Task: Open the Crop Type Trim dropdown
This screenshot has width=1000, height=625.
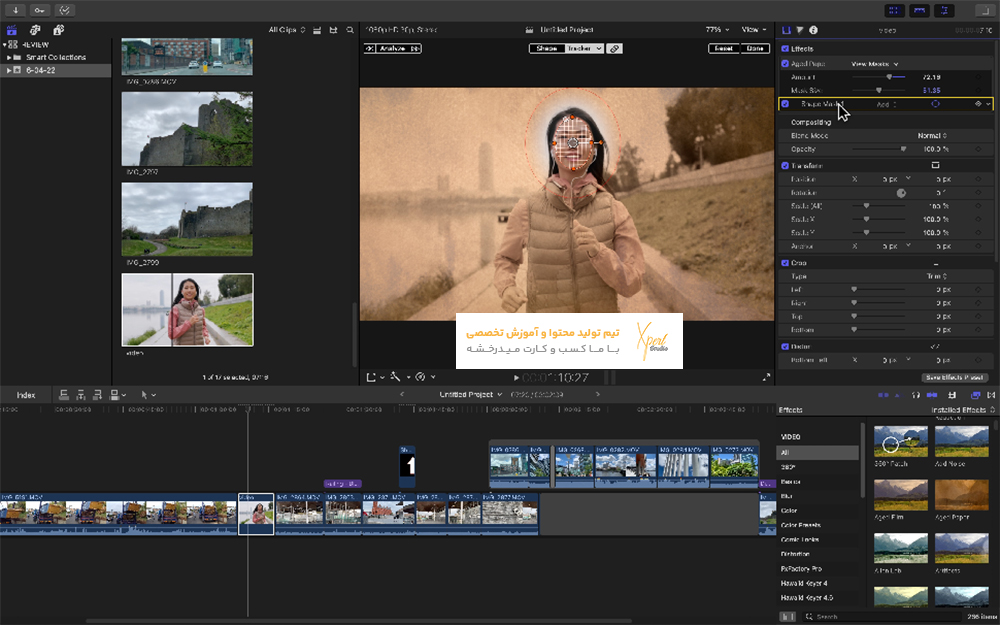Action: coord(936,276)
